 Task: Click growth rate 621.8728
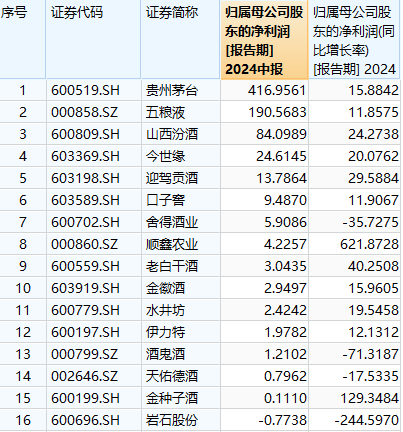coord(369,244)
